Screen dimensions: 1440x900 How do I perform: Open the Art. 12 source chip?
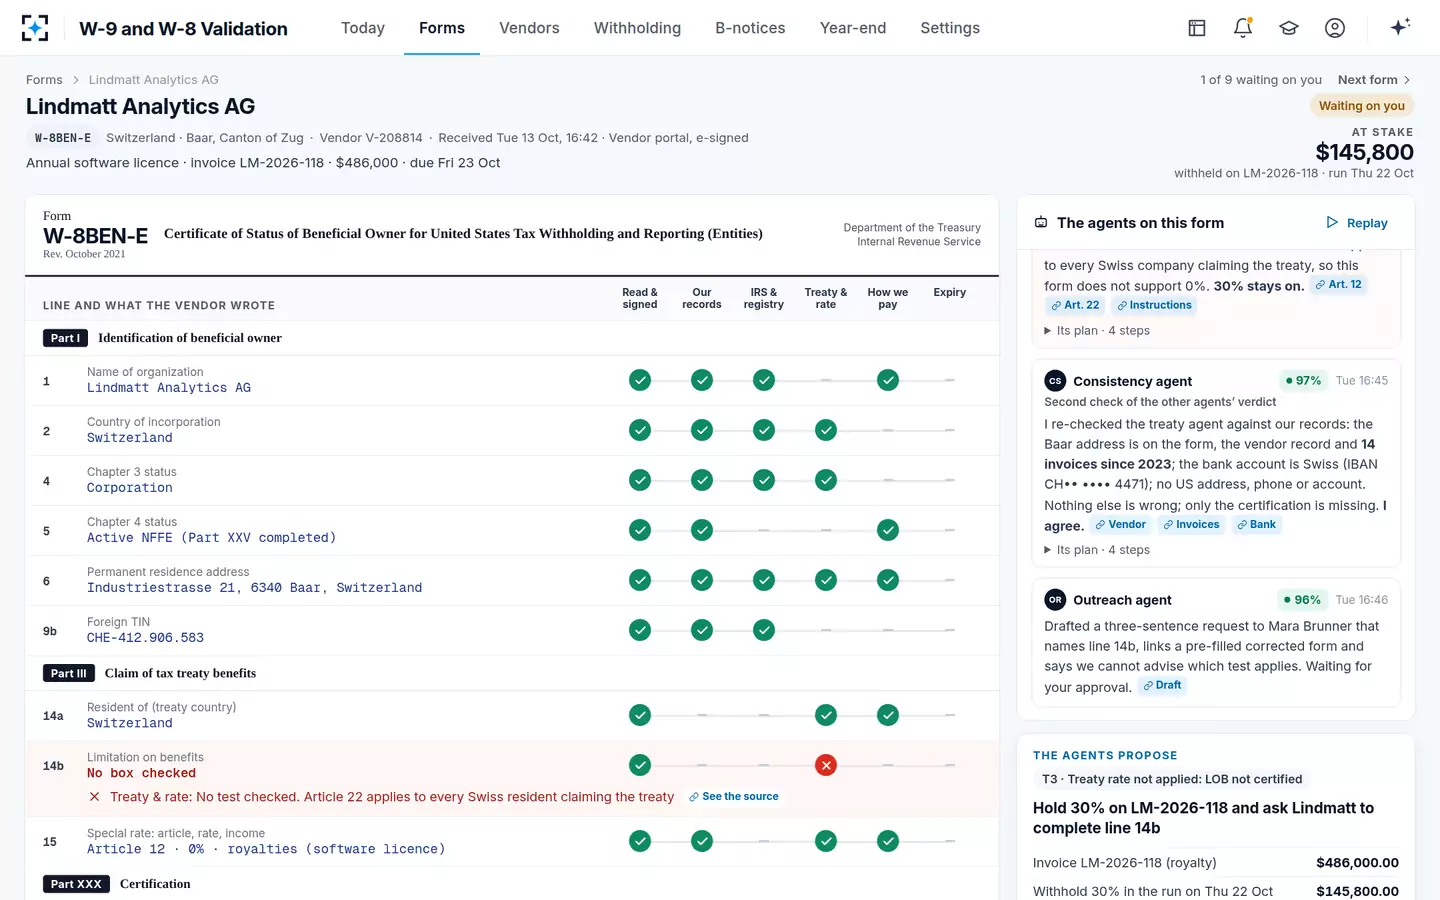coord(1338,285)
